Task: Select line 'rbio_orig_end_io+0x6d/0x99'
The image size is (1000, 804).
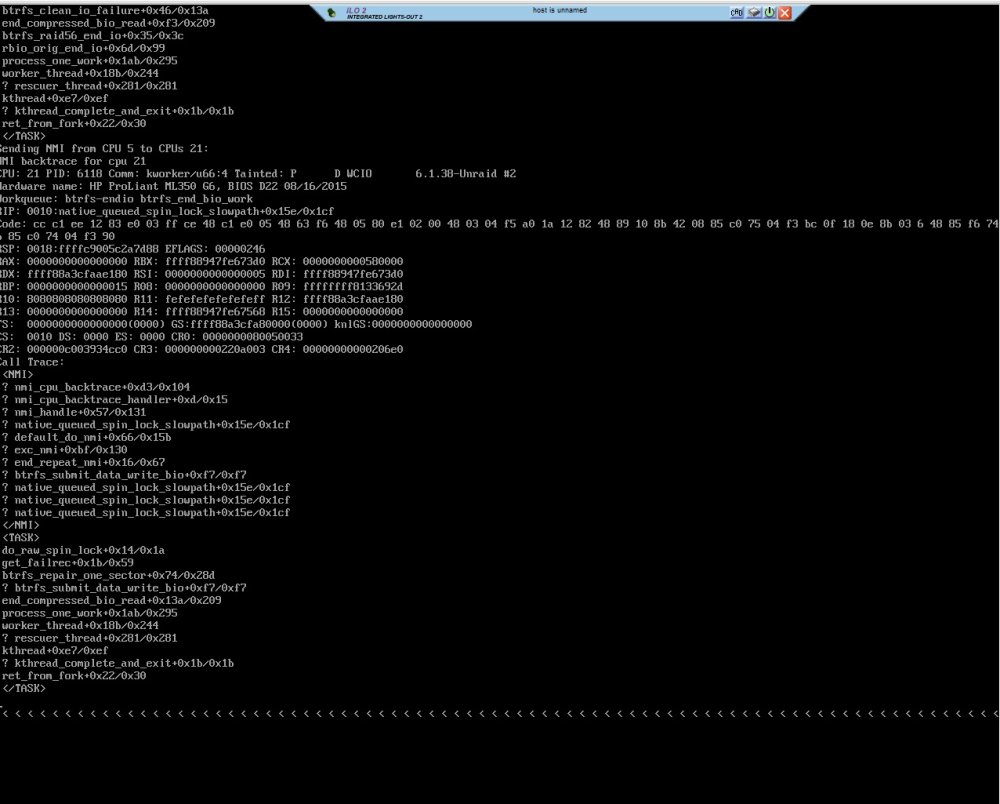Action: click(84, 48)
